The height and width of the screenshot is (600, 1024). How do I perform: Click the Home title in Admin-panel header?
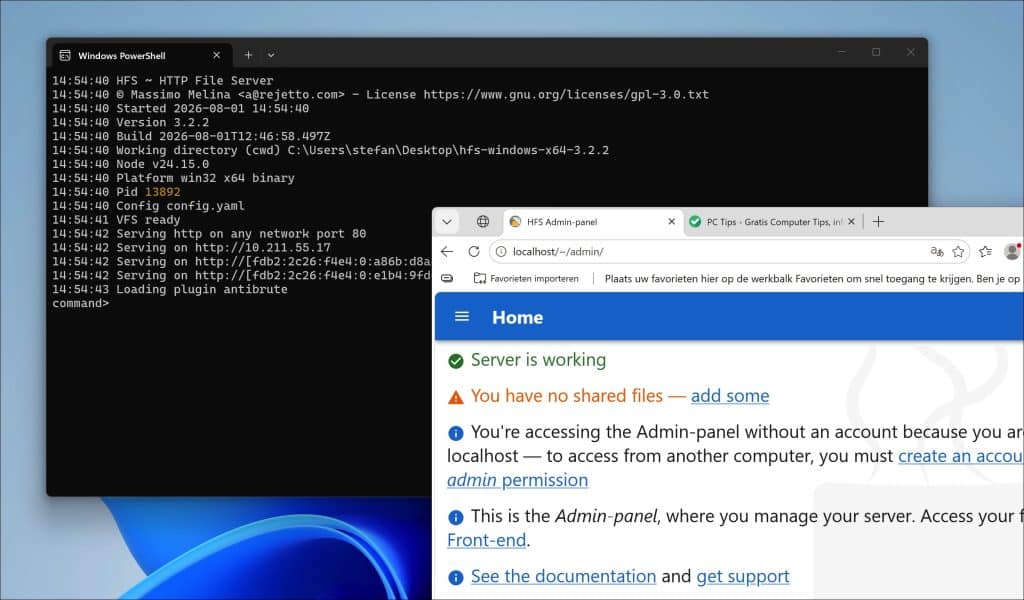517,317
